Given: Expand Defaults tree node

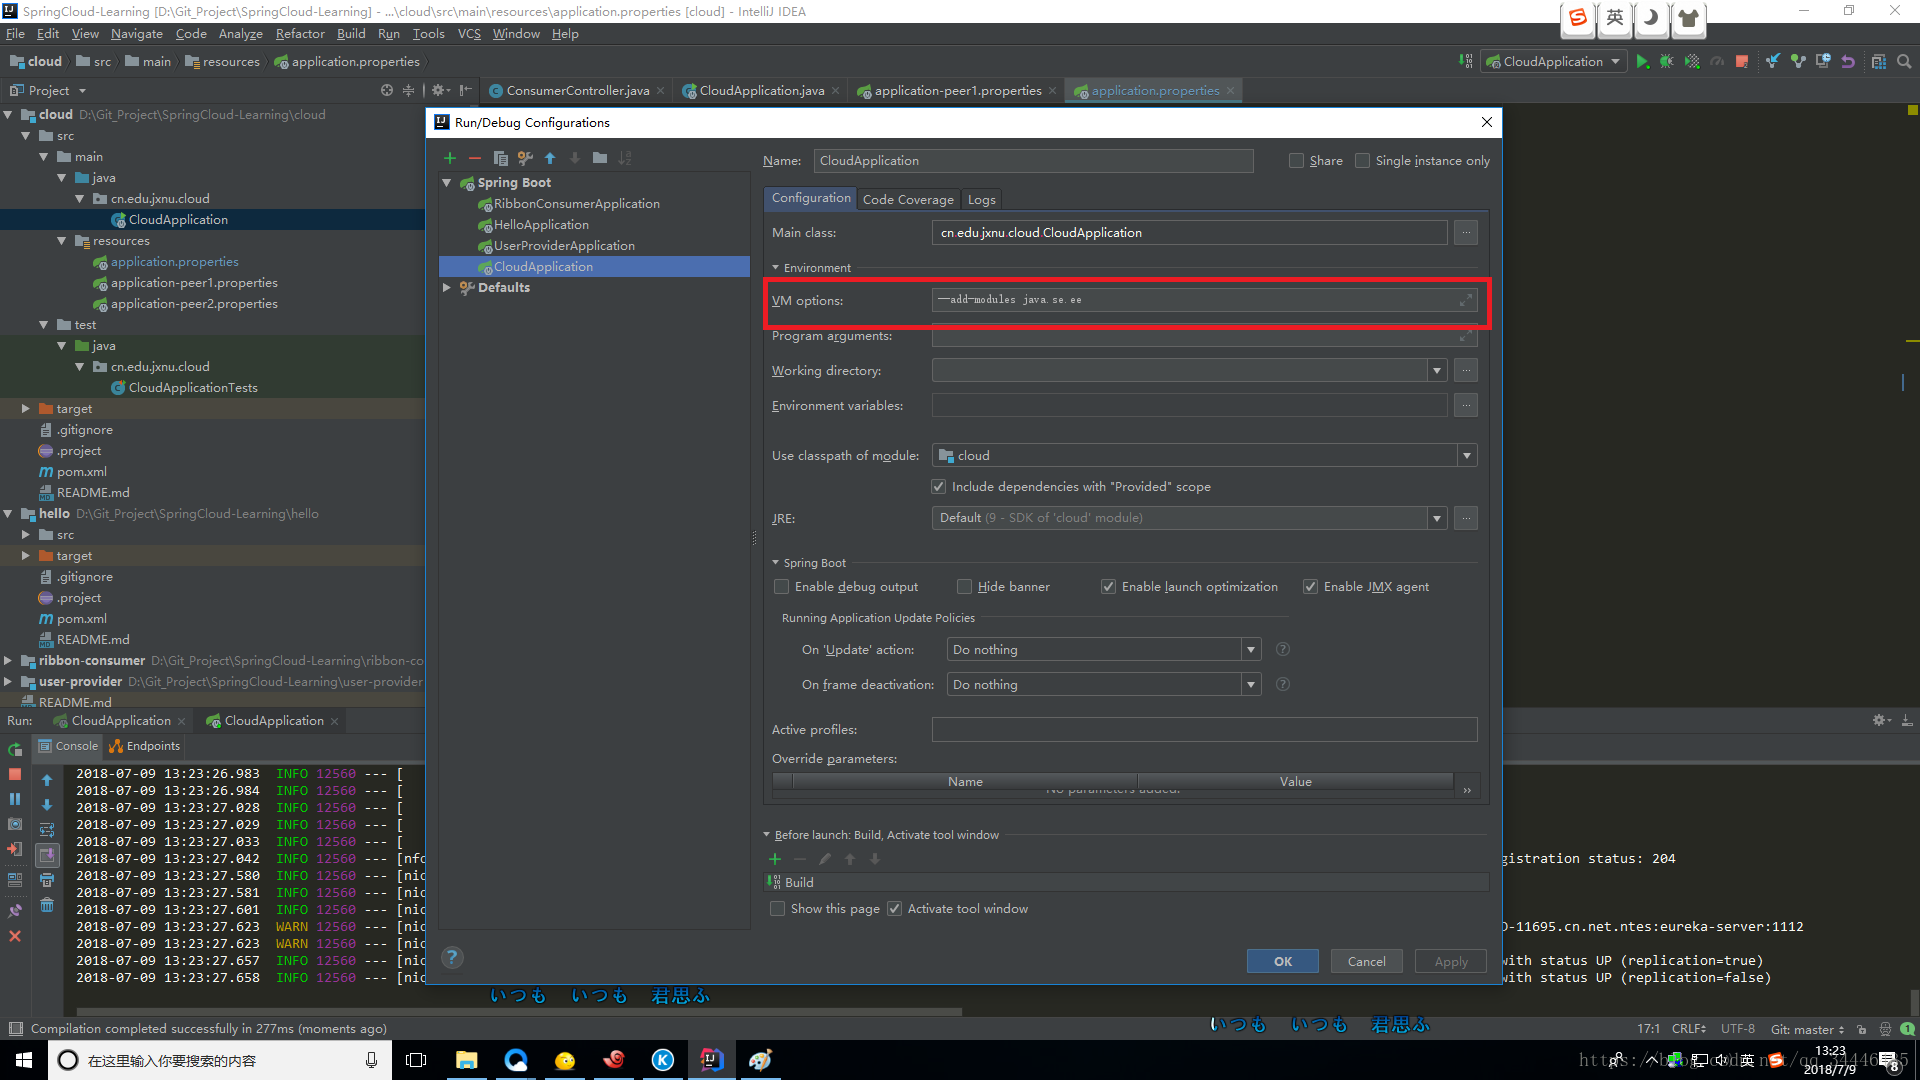Looking at the screenshot, I should (447, 288).
